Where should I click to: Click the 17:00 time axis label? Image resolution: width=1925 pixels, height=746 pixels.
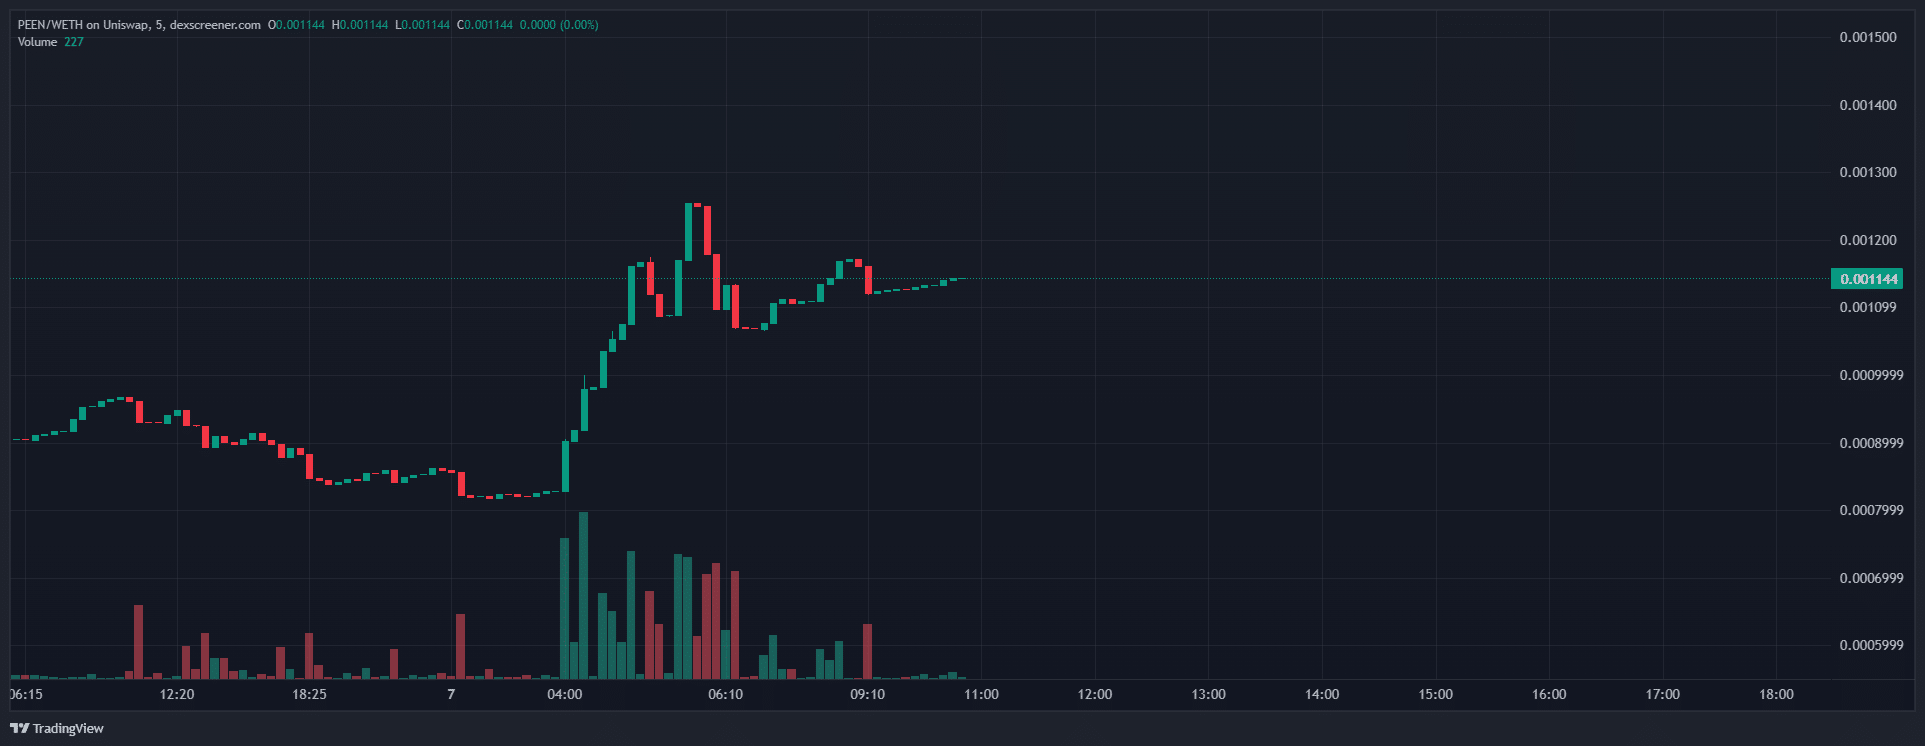pyautogui.click(x=1663, y=694)
